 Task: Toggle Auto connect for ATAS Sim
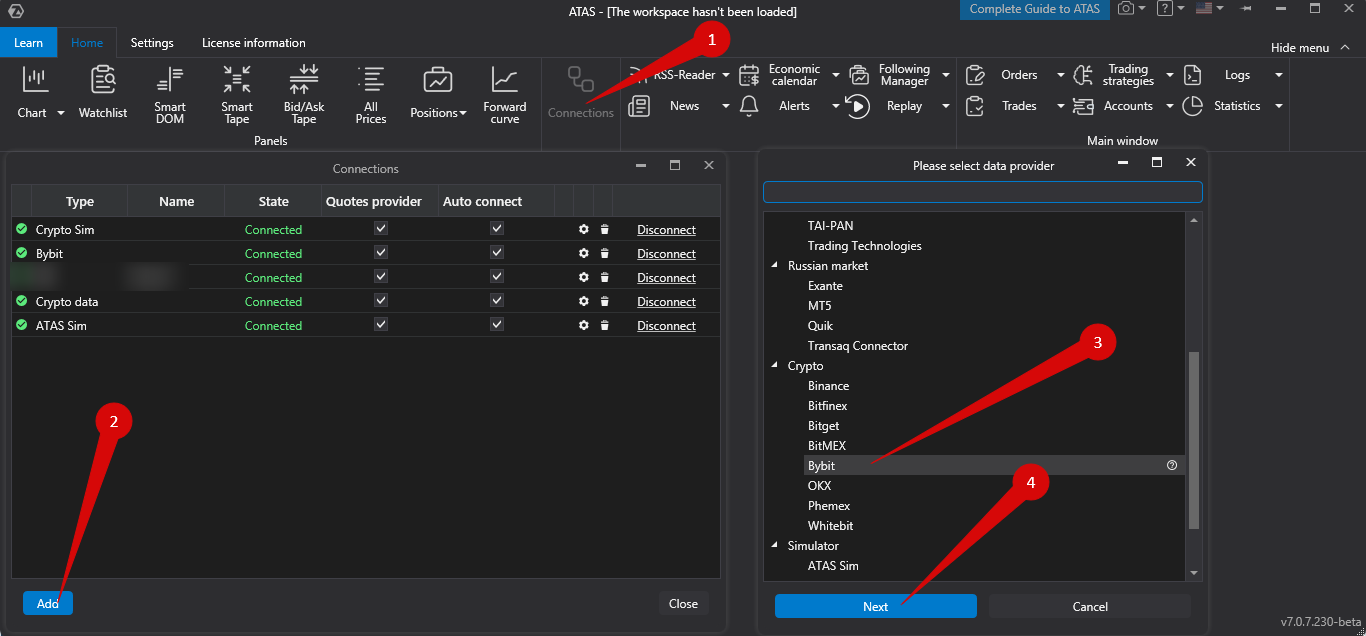click(497, 324)
